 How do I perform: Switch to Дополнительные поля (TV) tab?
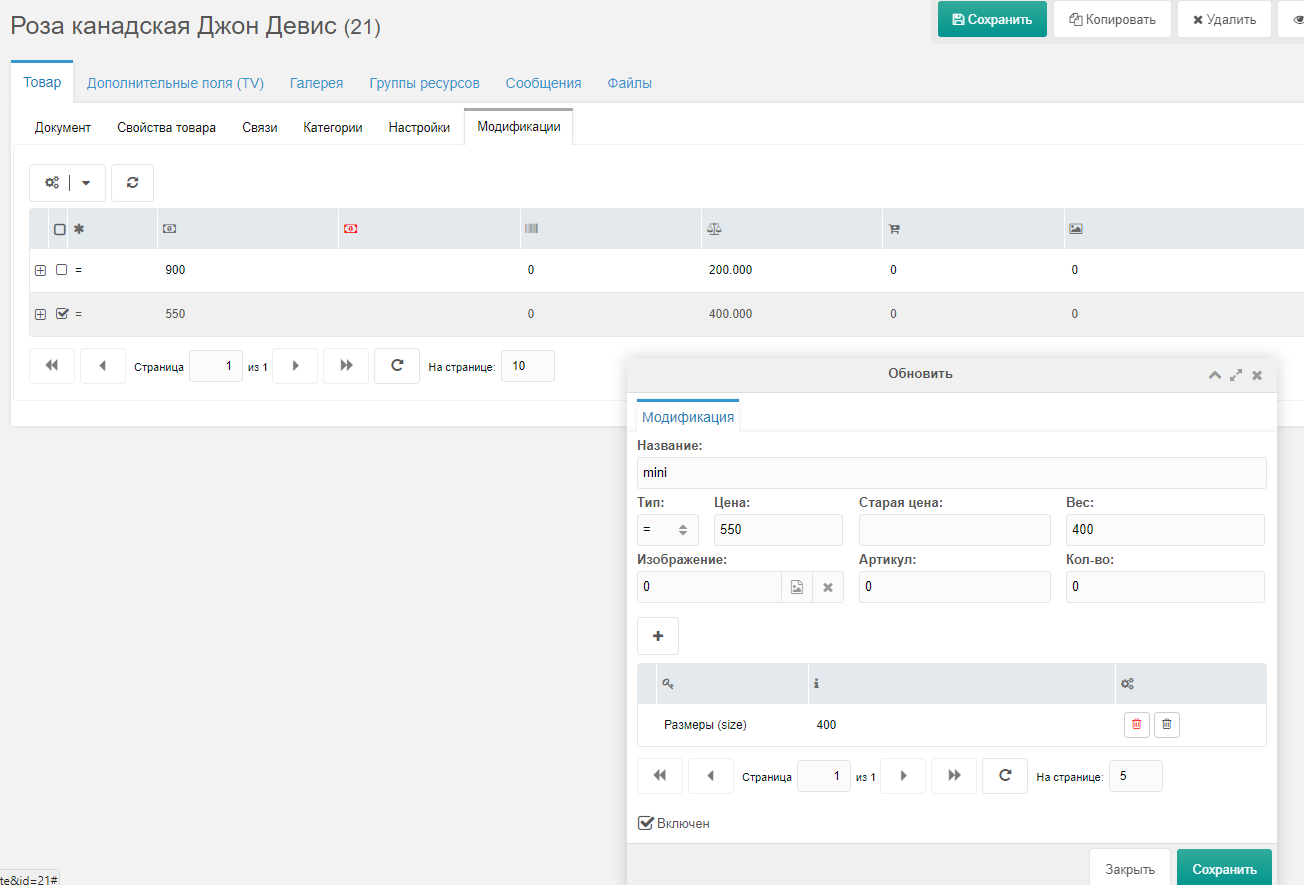tap(175, 83)
